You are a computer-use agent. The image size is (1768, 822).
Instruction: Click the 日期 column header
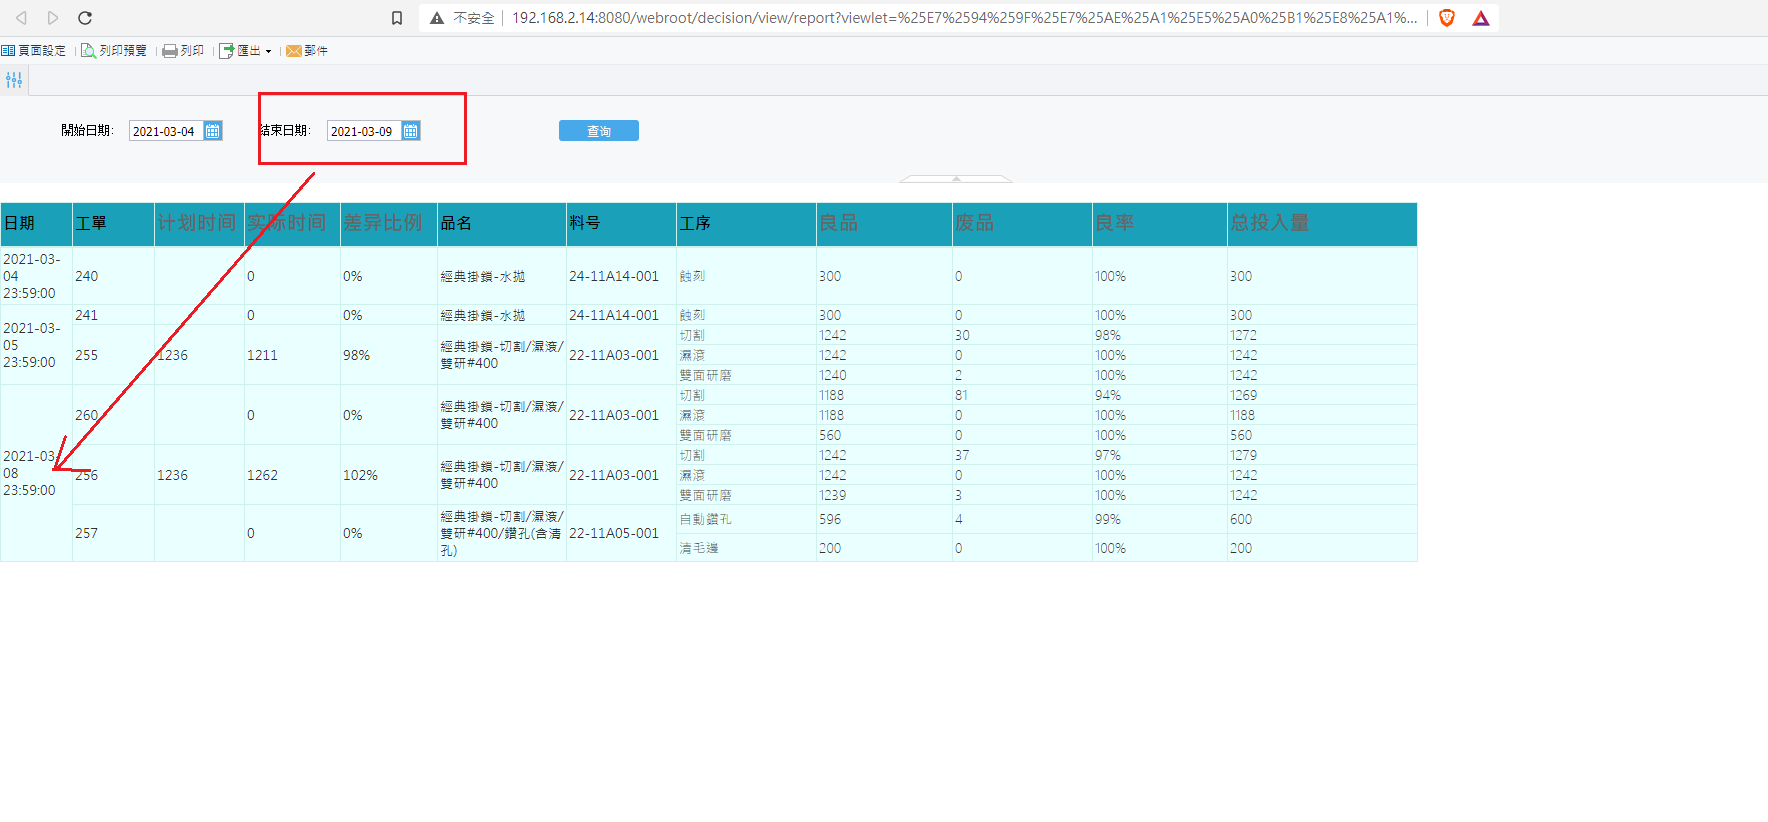click(36, 224)
